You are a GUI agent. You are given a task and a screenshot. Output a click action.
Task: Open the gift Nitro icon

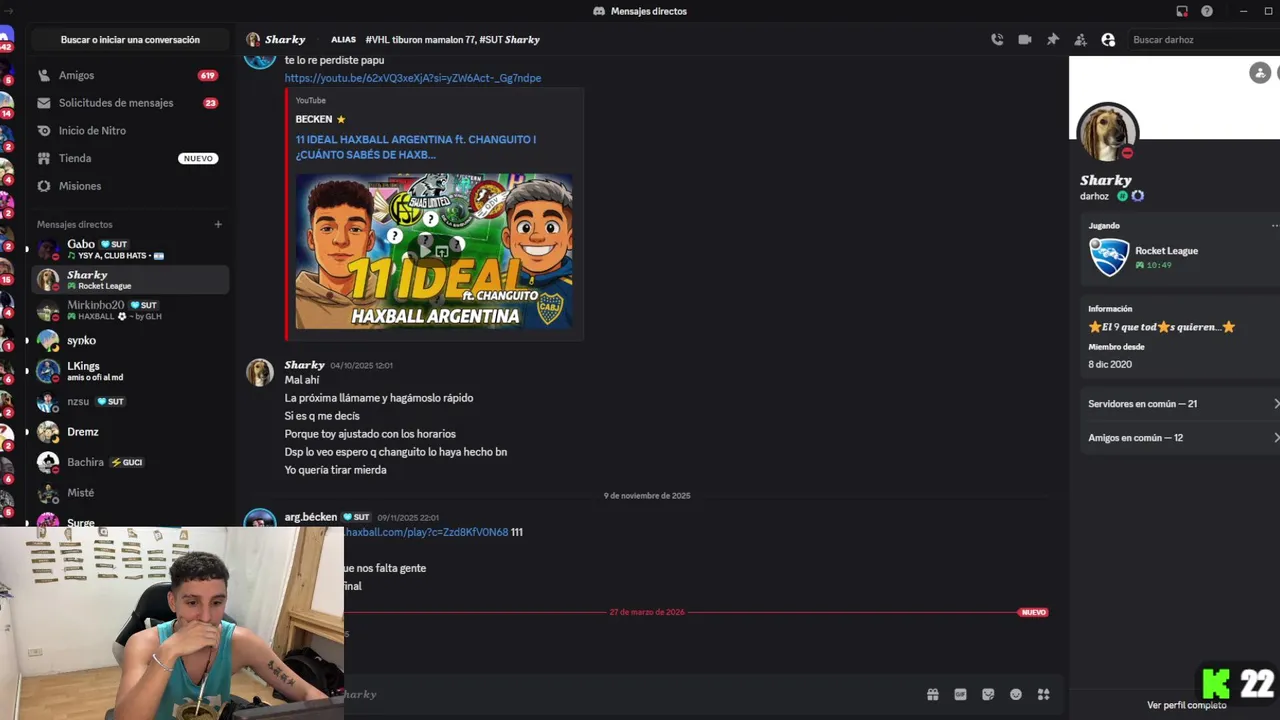point(932,694)
